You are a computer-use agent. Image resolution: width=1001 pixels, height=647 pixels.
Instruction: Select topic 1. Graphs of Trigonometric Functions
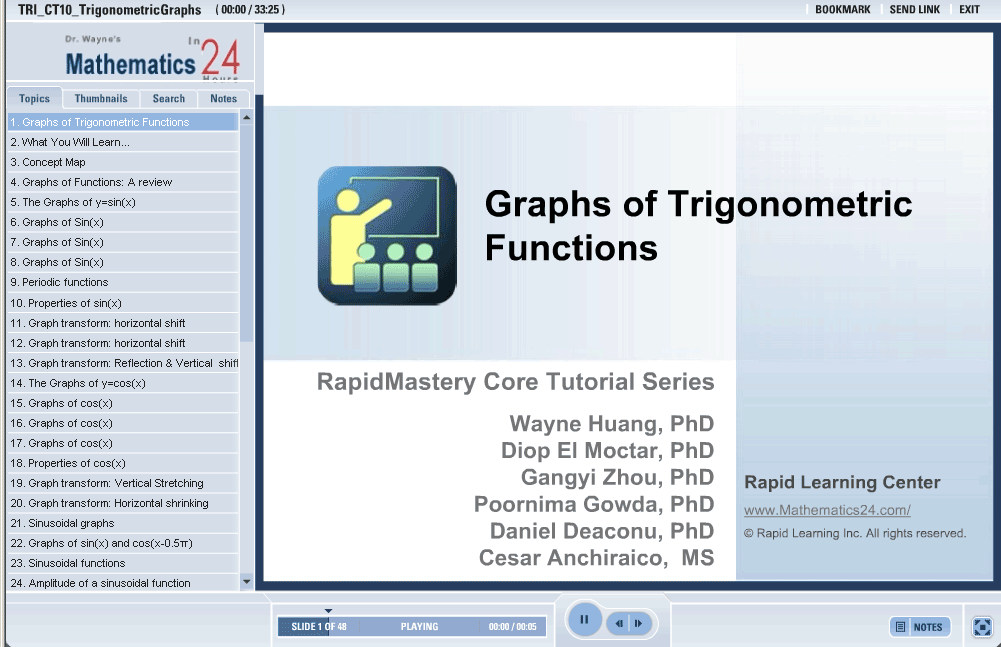(x=123, y=122)
